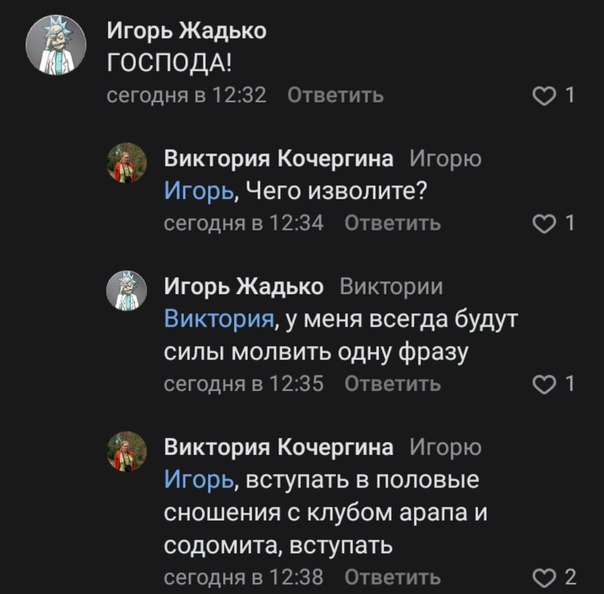Open Игорь Жадько's avatar on top comment
Image resolution: width=604 pixels, height=594 pixels.
pyautogui.click(x=51, y=46)
